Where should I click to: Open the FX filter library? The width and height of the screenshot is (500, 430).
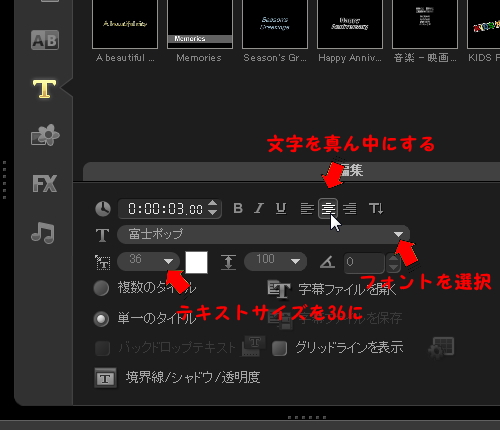click(x=45, y=183)
